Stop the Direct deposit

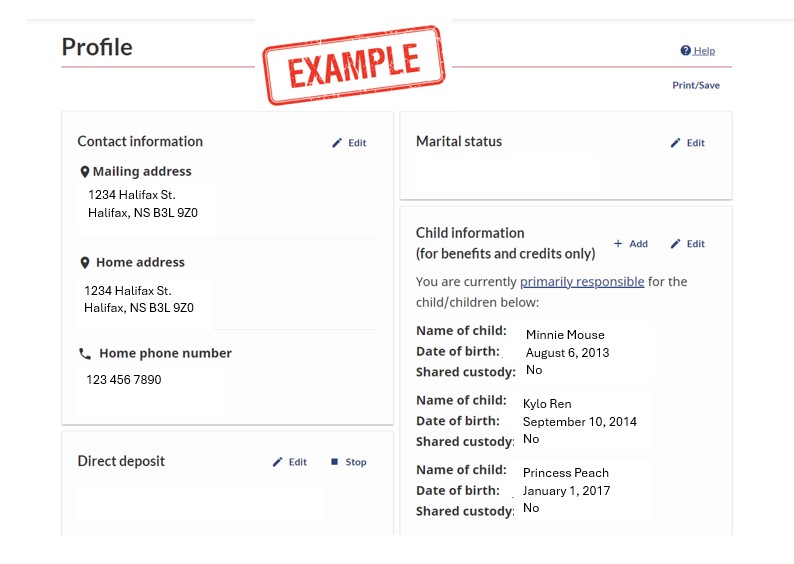356,462
